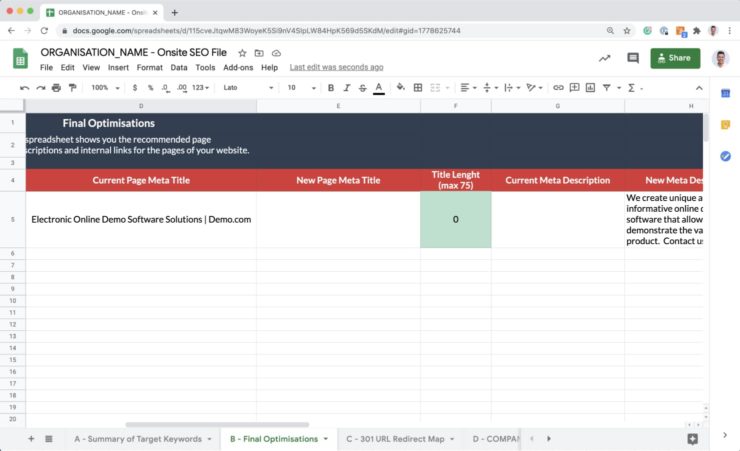The height and width of the screenshot is (451, 740).
Task: Open the fill color bucket tool
Action: point(400,87)
